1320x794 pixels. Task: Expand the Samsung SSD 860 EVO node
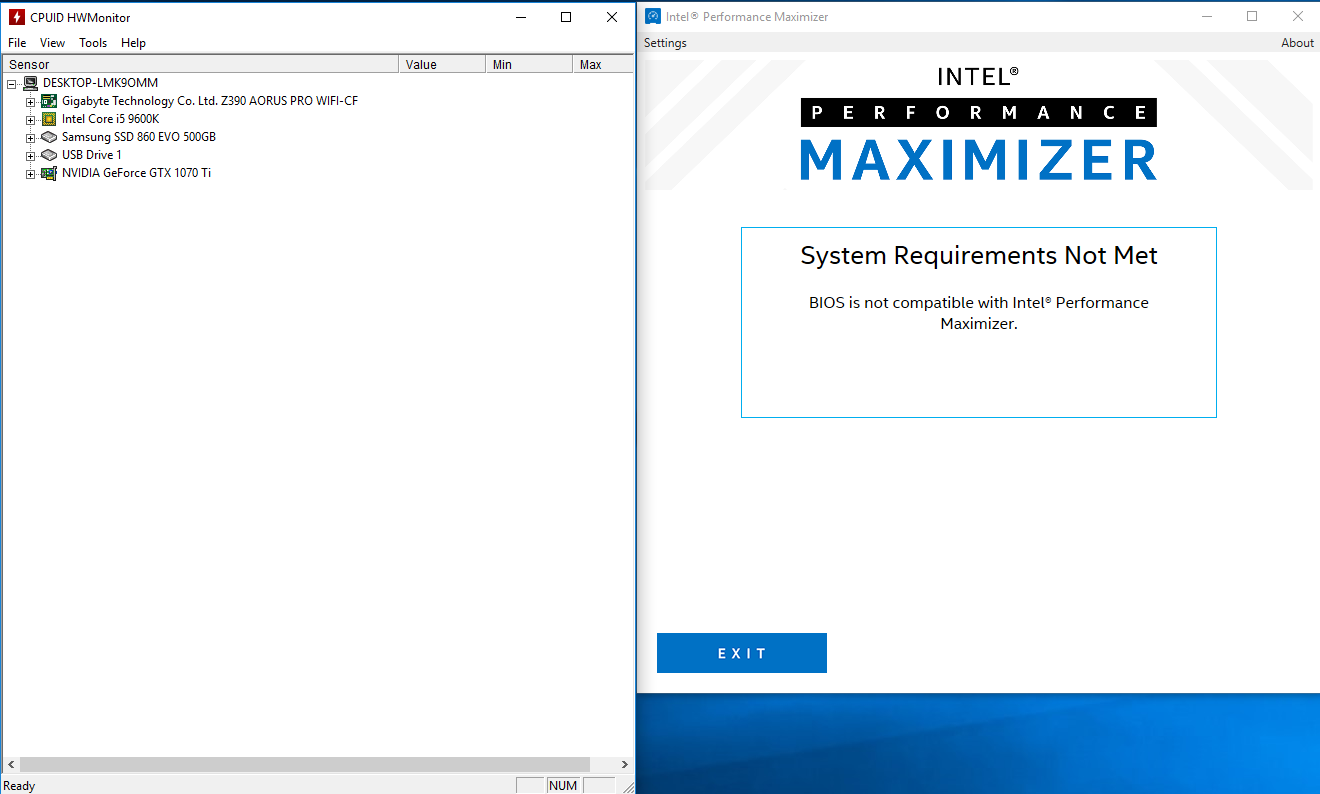[x=30, y=136]
